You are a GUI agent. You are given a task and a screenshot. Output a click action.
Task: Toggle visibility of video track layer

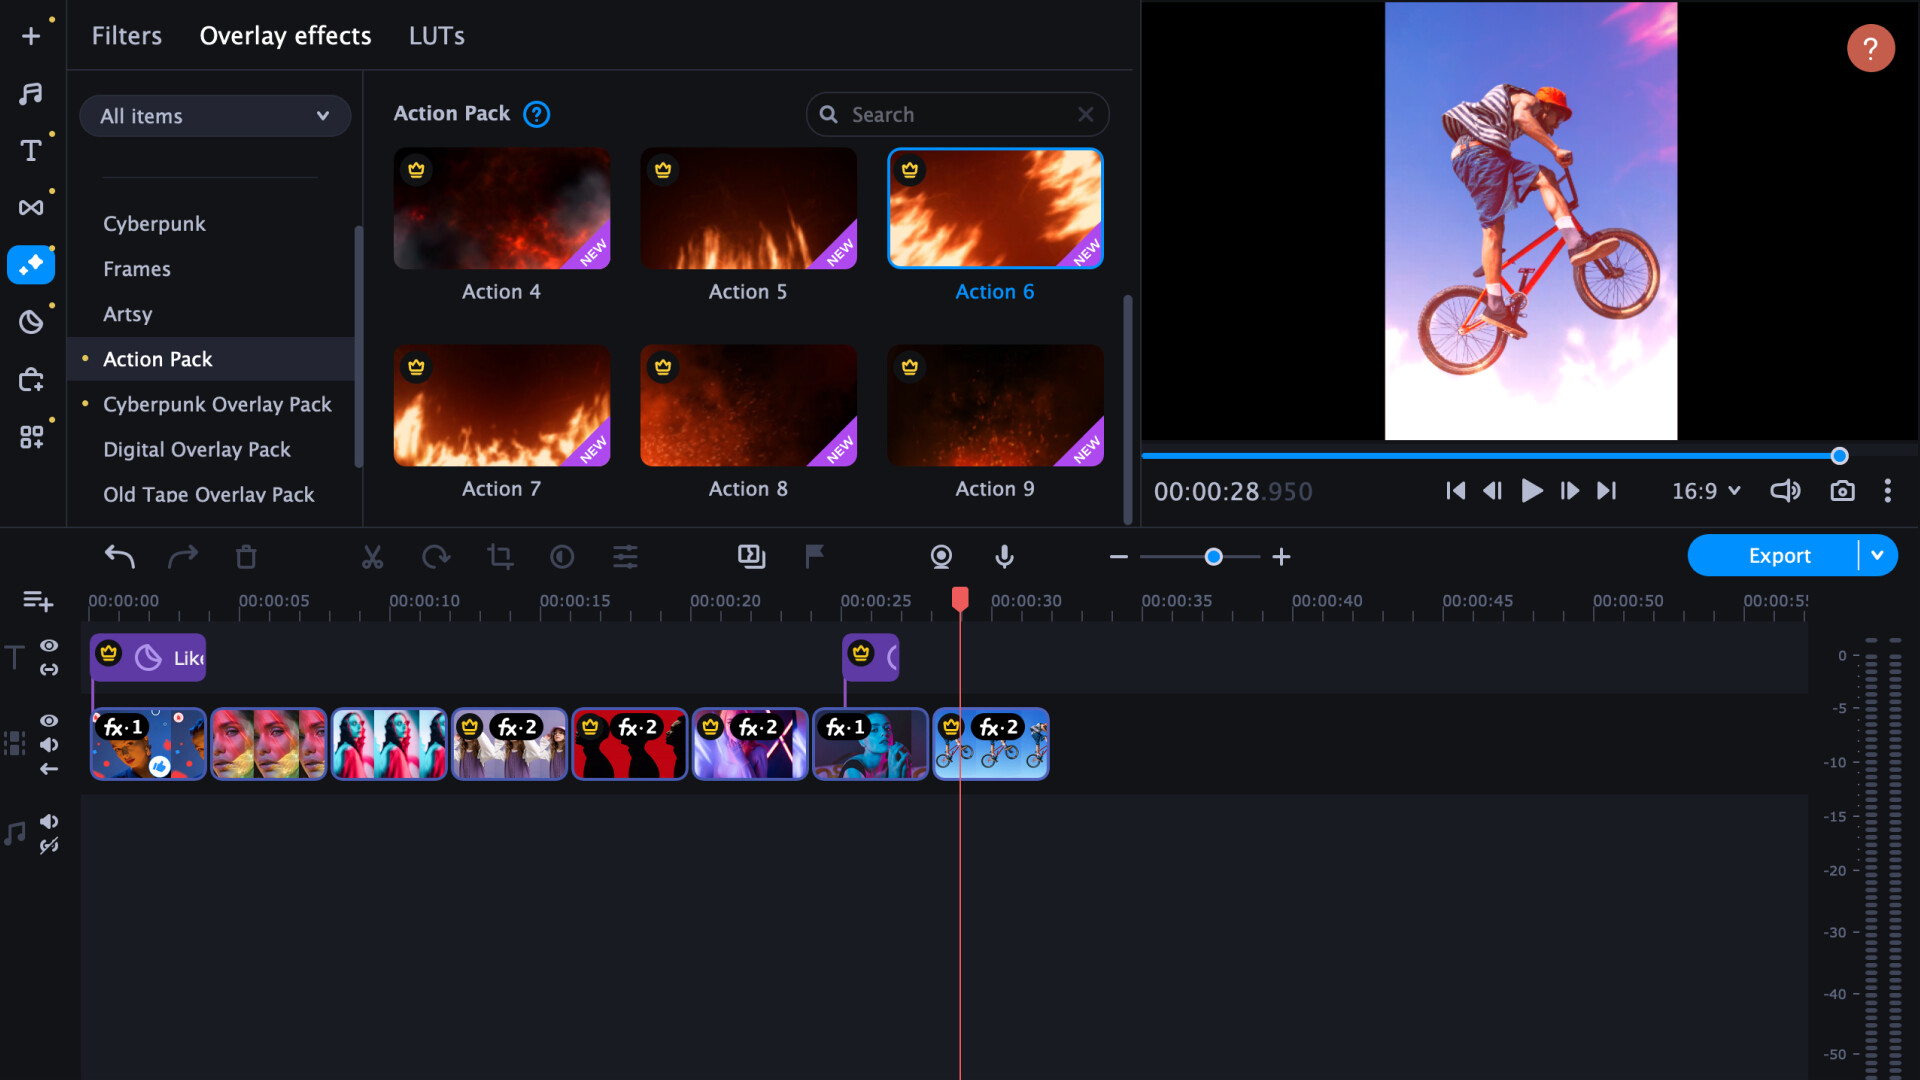click(50, 720)
